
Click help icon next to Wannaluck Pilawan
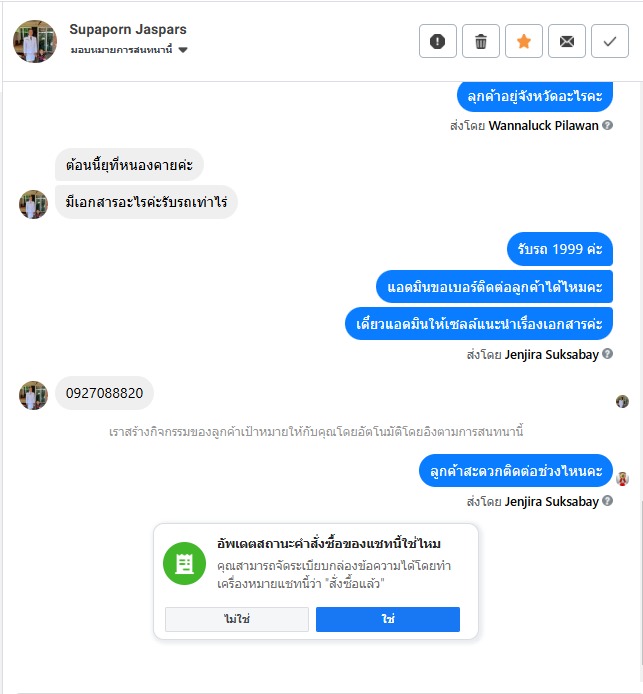click(x=608, y=125)
